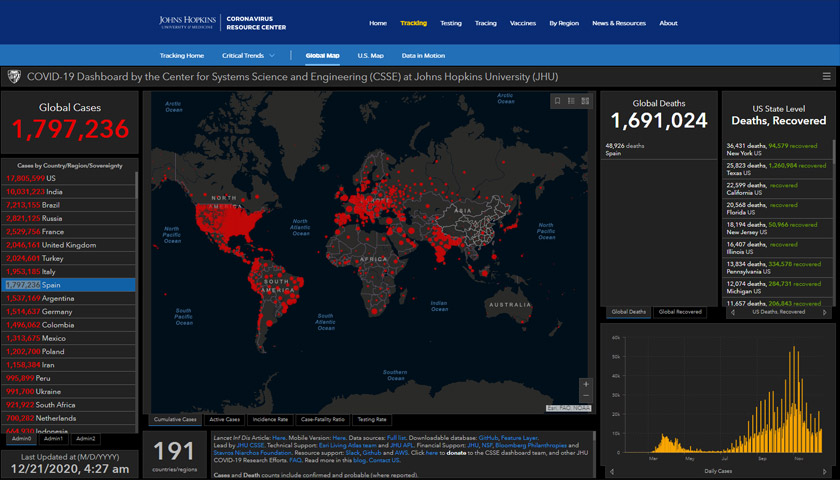Zoom in on the map with plus button

click(x=586, y=384)
